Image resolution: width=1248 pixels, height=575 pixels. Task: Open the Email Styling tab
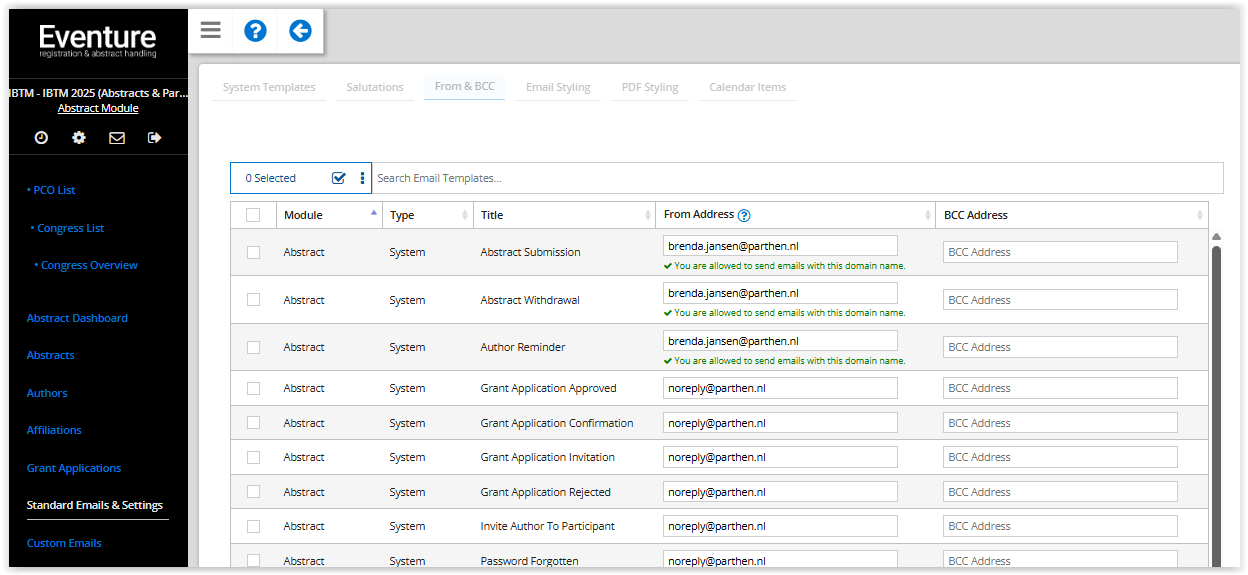[x=558, y=87]
